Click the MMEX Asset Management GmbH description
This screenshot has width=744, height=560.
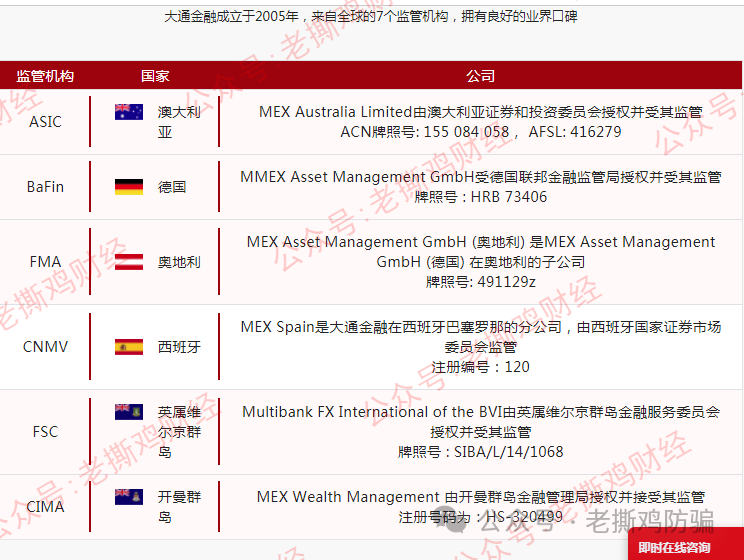click(x=480, y=177)
